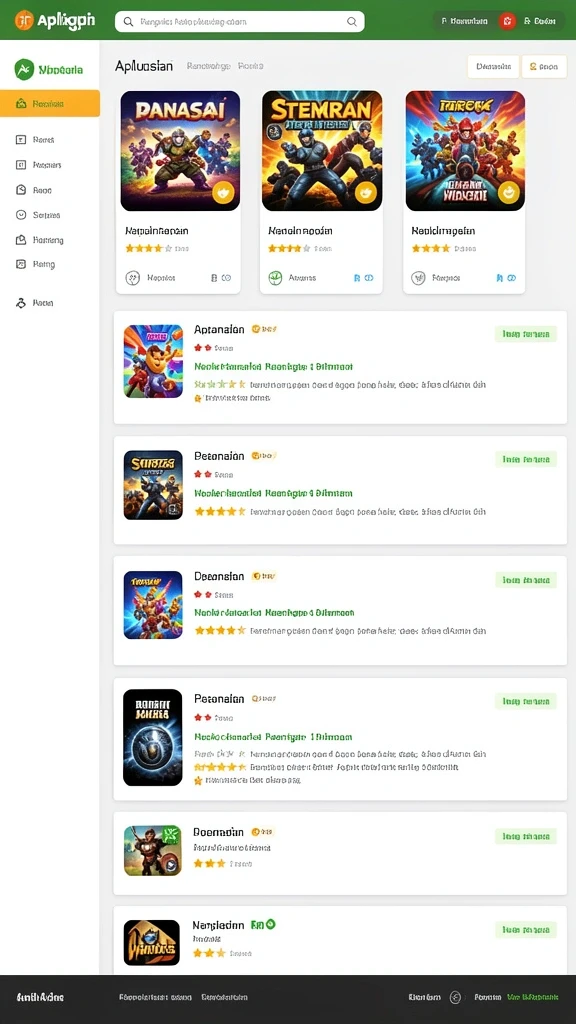Click the magnifier icon inside the search bar
Viewport: 576px width, 1024px height.
point(351,22)
